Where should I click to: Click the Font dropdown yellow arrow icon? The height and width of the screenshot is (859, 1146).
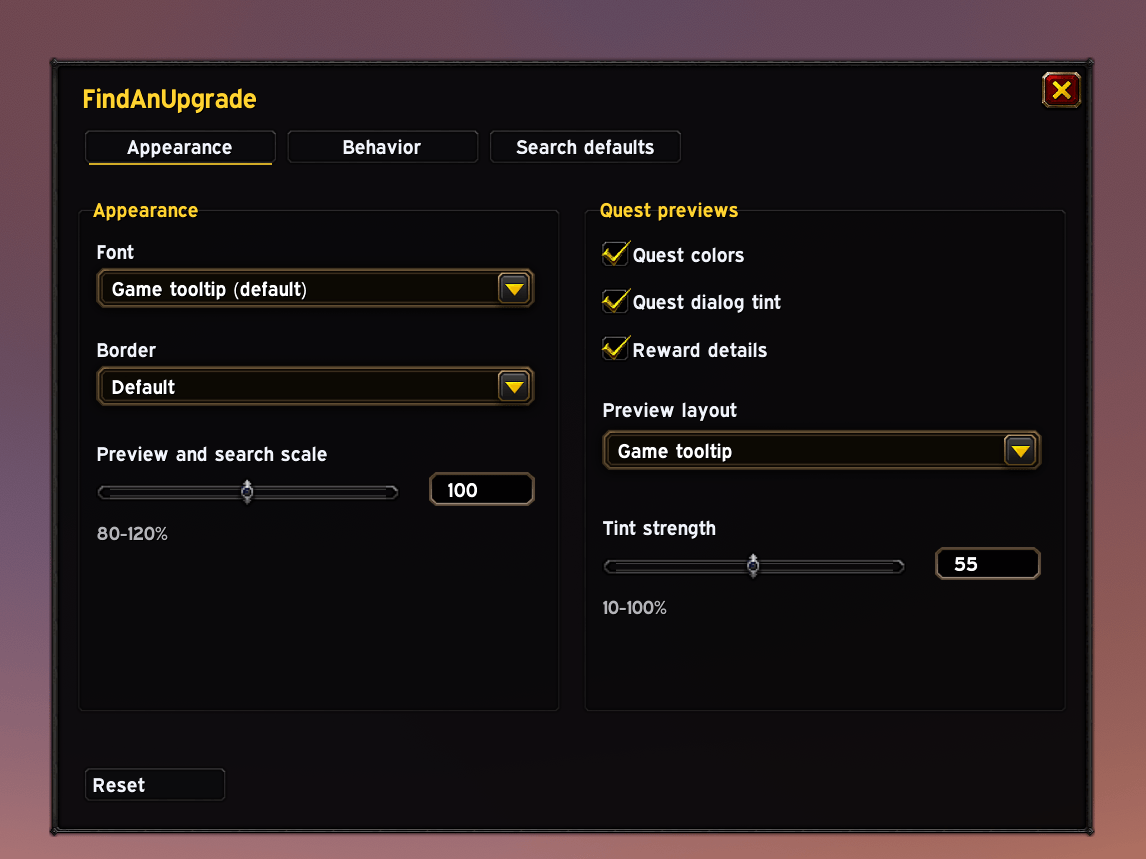pyautogui.click(x=514, y=289)
